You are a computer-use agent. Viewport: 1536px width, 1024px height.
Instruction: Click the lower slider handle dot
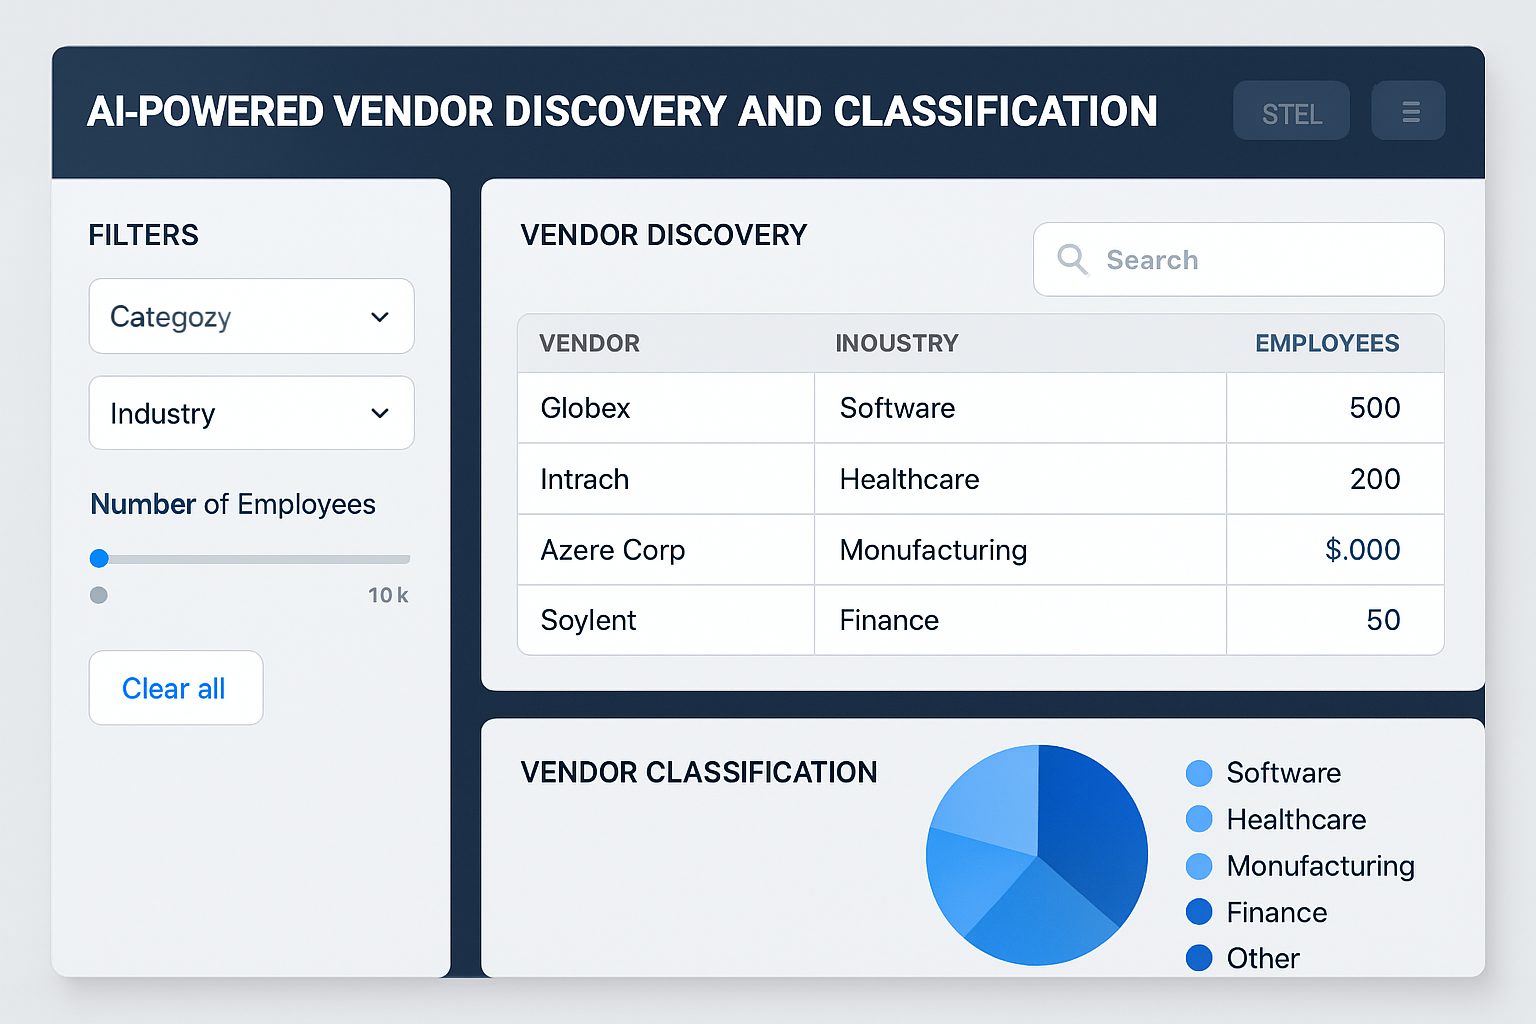click(x=98, y=595)
